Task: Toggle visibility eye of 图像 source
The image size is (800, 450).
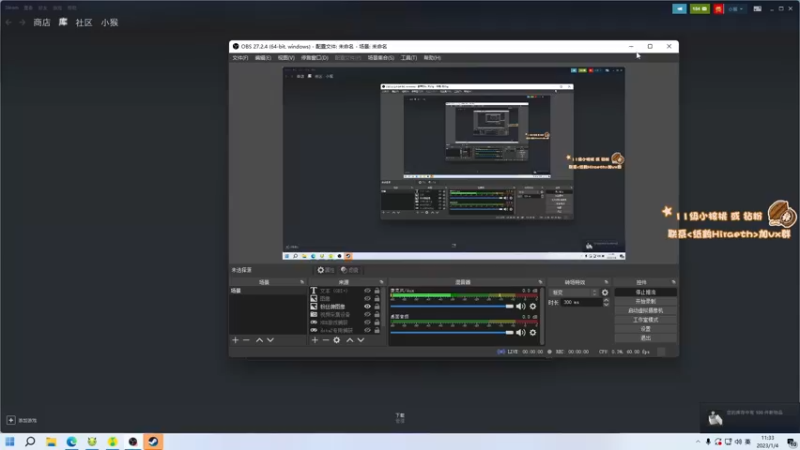Action: (367, 298)
